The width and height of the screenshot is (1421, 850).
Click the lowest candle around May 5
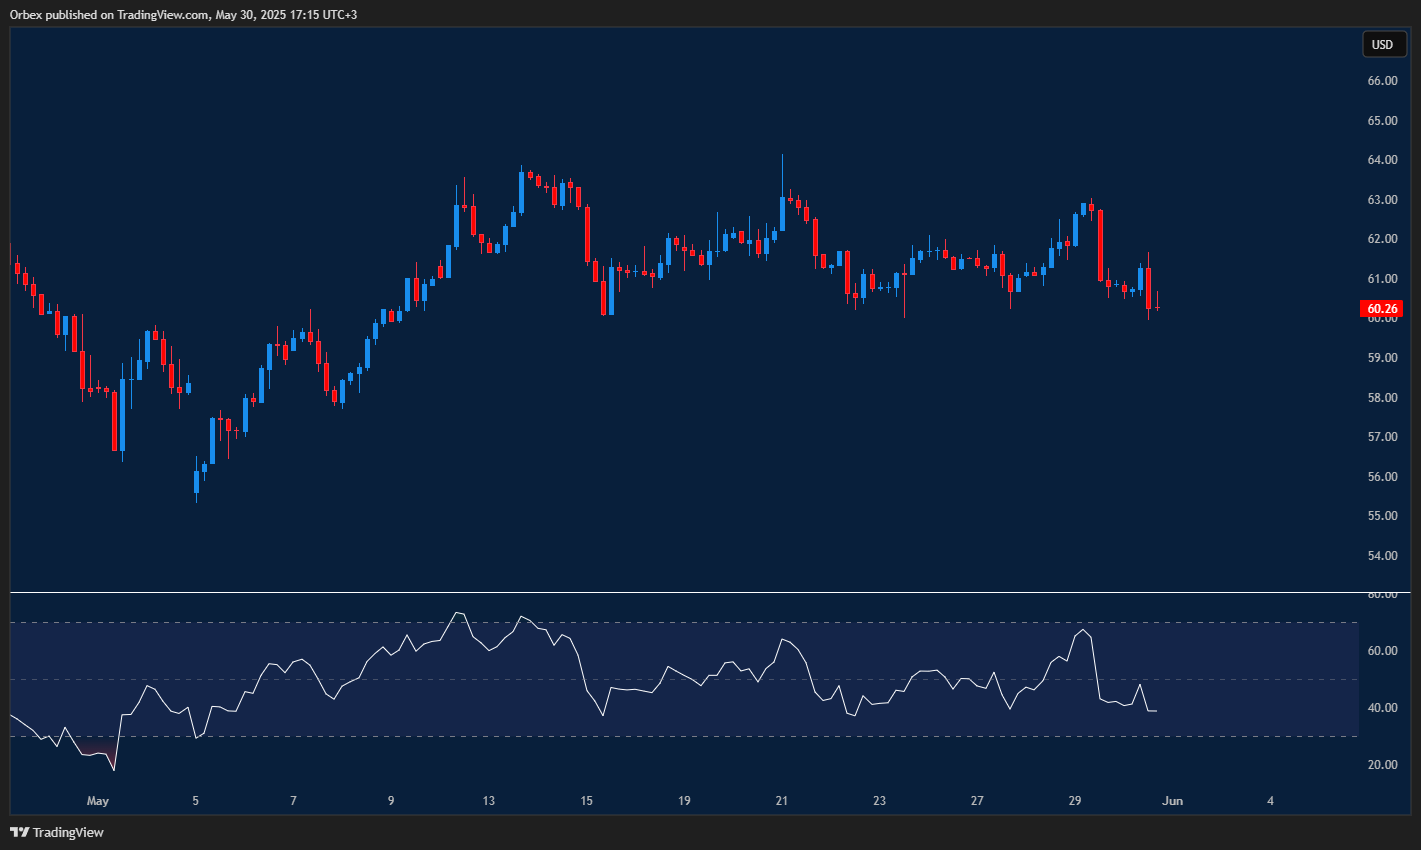[x=196, y=480]
